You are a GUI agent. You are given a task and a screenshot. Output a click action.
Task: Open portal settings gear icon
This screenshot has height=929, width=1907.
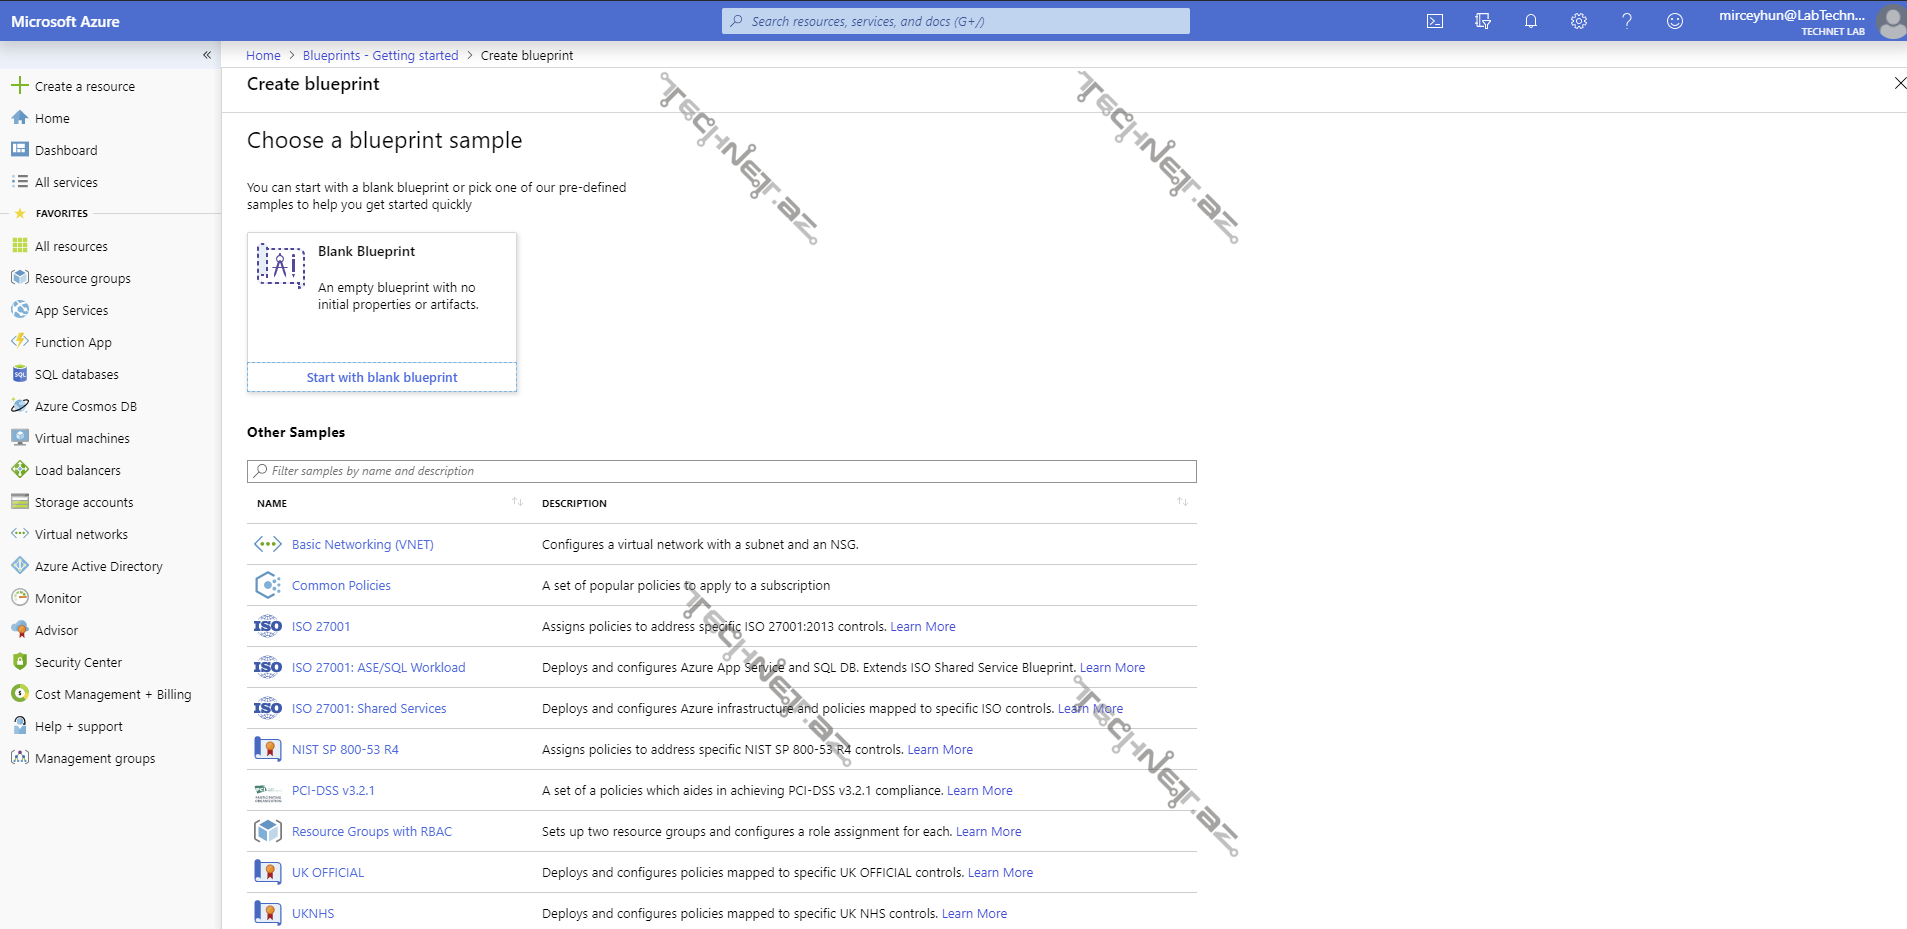coord(1579,21)
